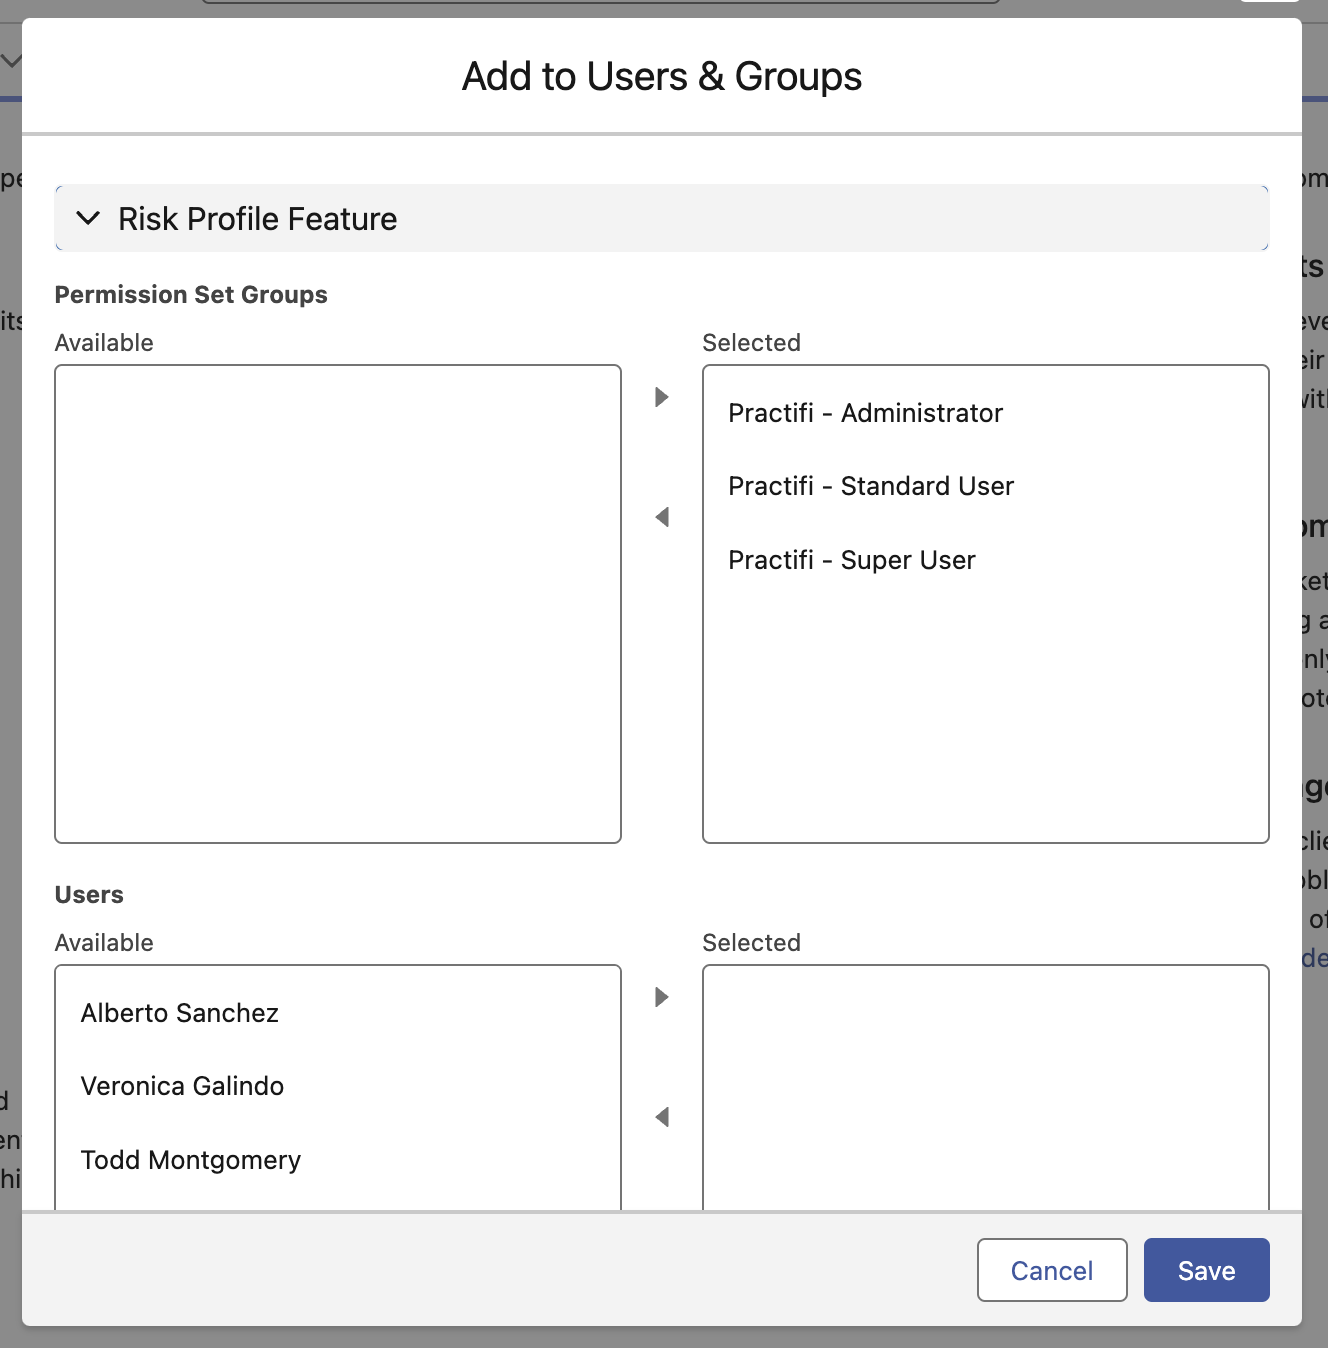Click the Add to Users & Groups heading
The height and width of the screenshot is (1348, 1328).
tap(661, 77)
